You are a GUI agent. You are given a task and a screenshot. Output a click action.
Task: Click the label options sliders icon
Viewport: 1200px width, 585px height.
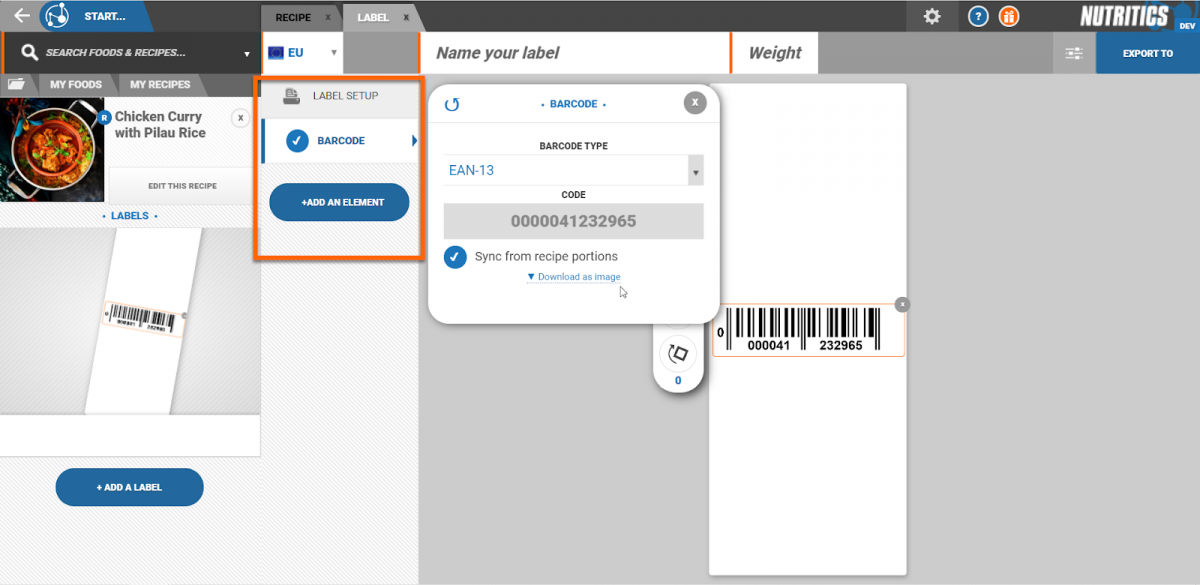[1074, 53]
